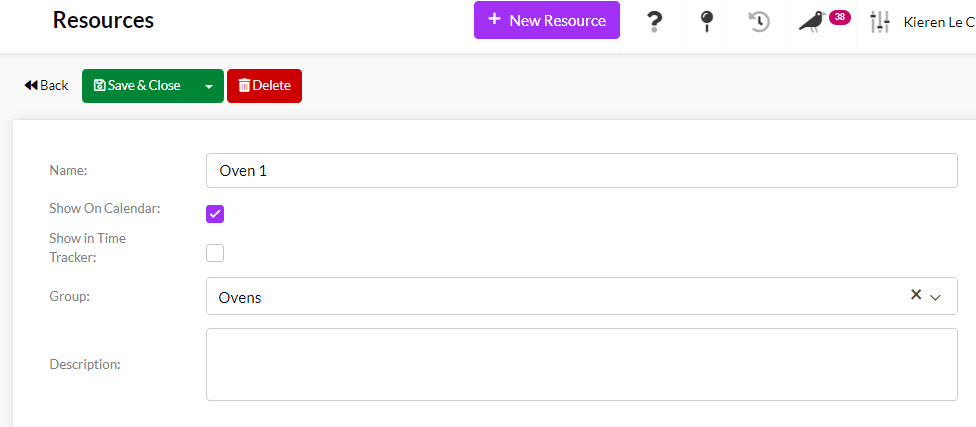Open the settings sliders icon
This screenshot has height=427, width=976.
(880, 22)
